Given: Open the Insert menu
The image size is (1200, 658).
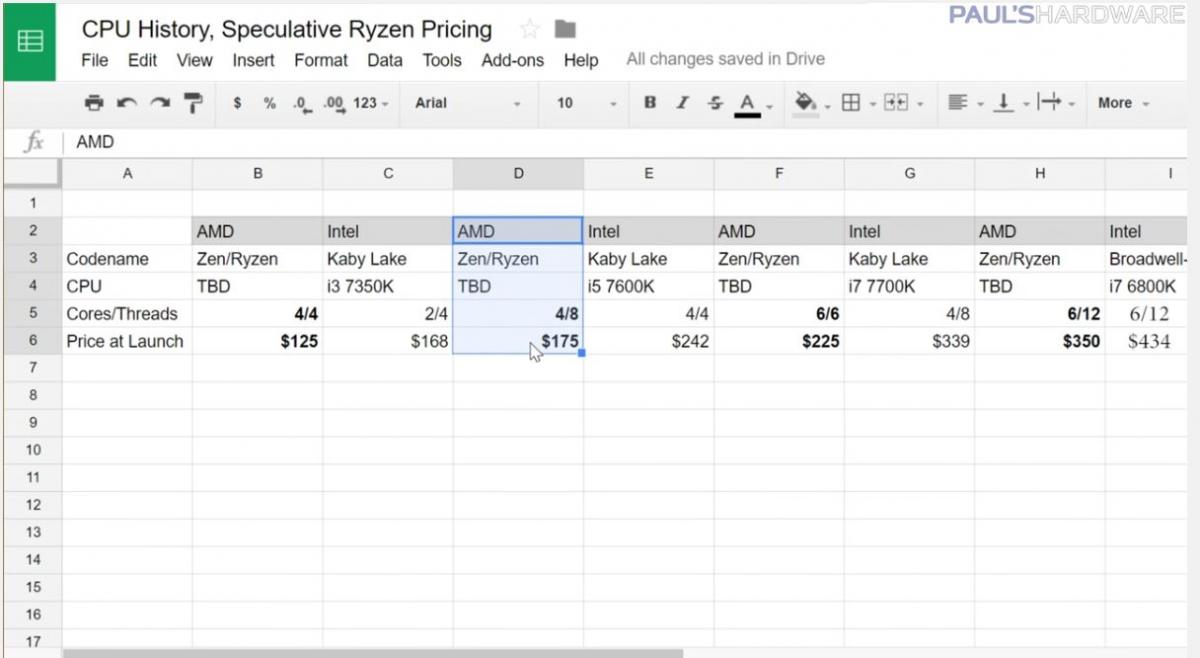Looking at the screenshot, I should click(254, 60).
